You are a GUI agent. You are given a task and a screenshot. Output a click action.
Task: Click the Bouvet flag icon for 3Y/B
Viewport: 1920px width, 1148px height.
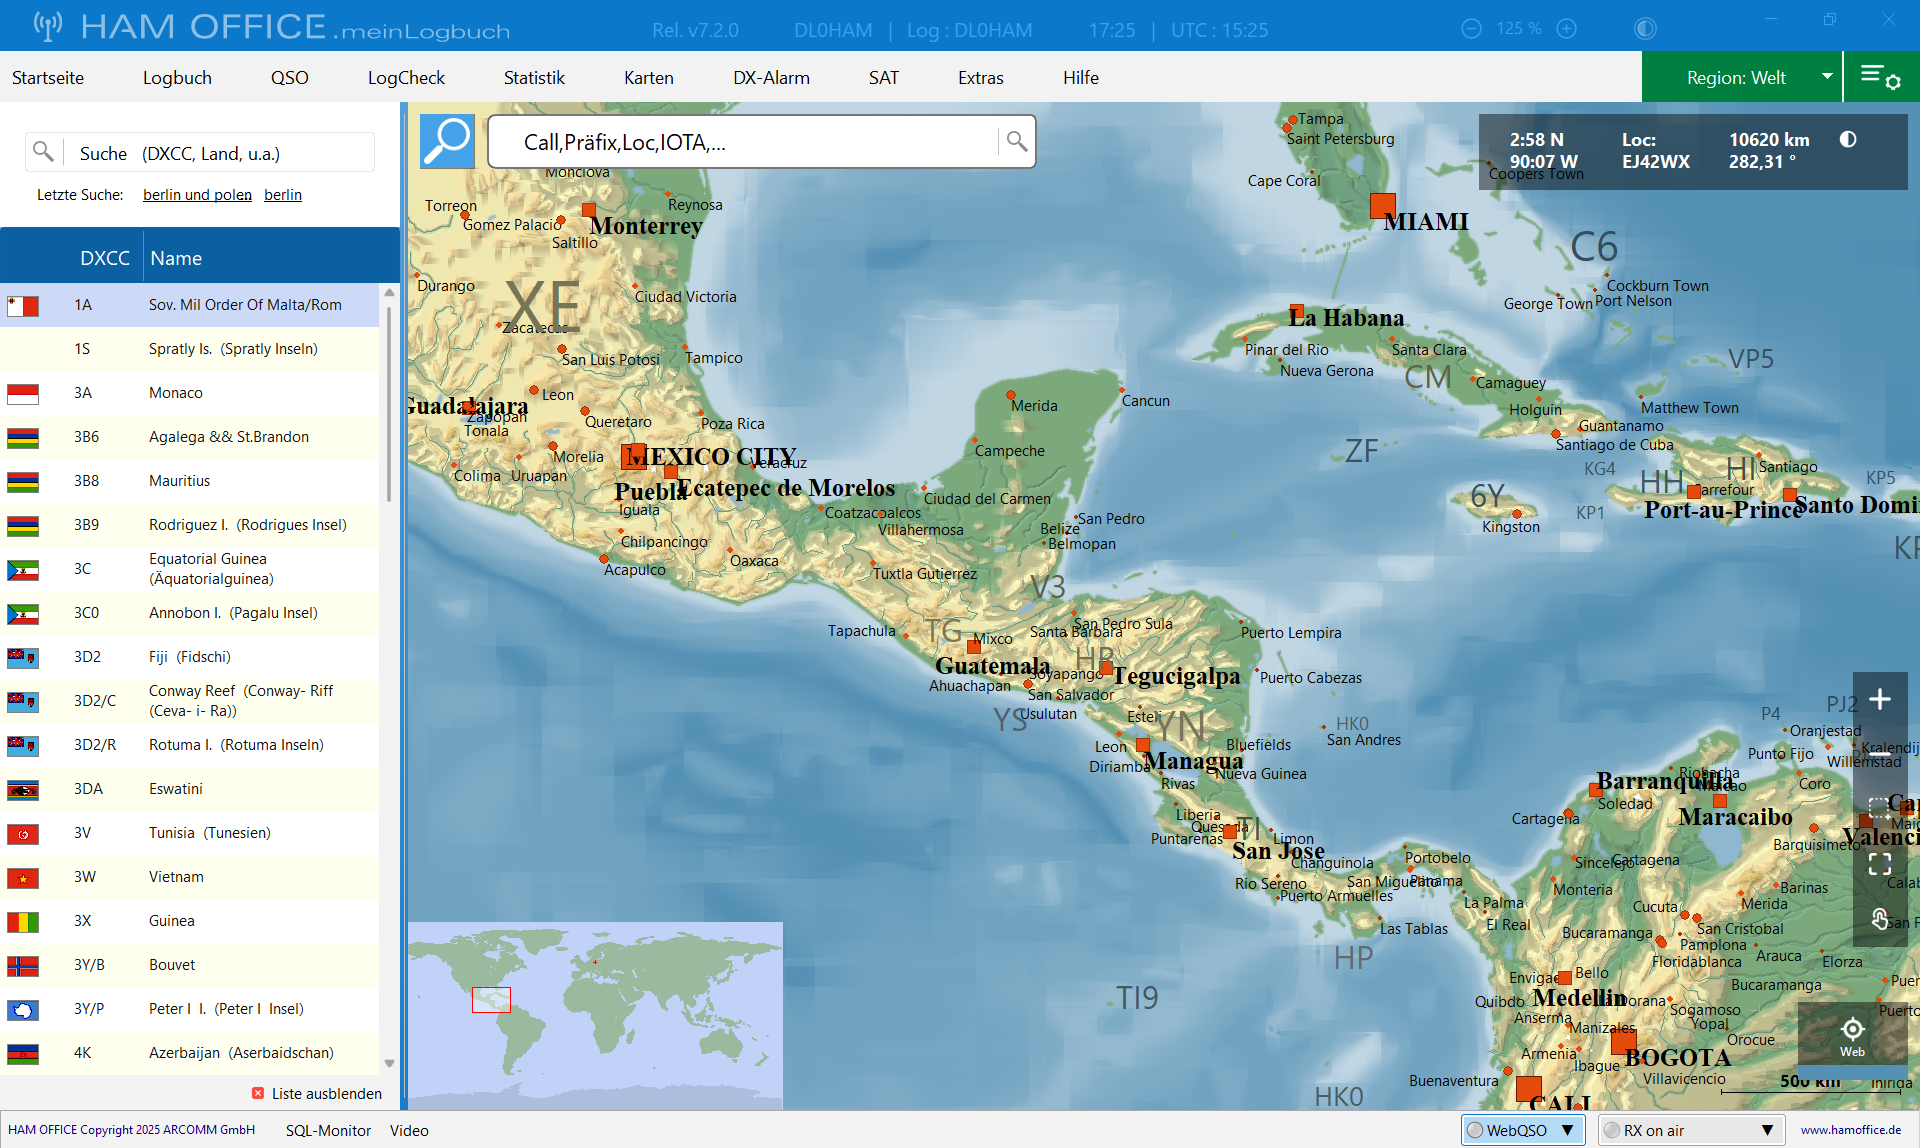coord(23,966)
